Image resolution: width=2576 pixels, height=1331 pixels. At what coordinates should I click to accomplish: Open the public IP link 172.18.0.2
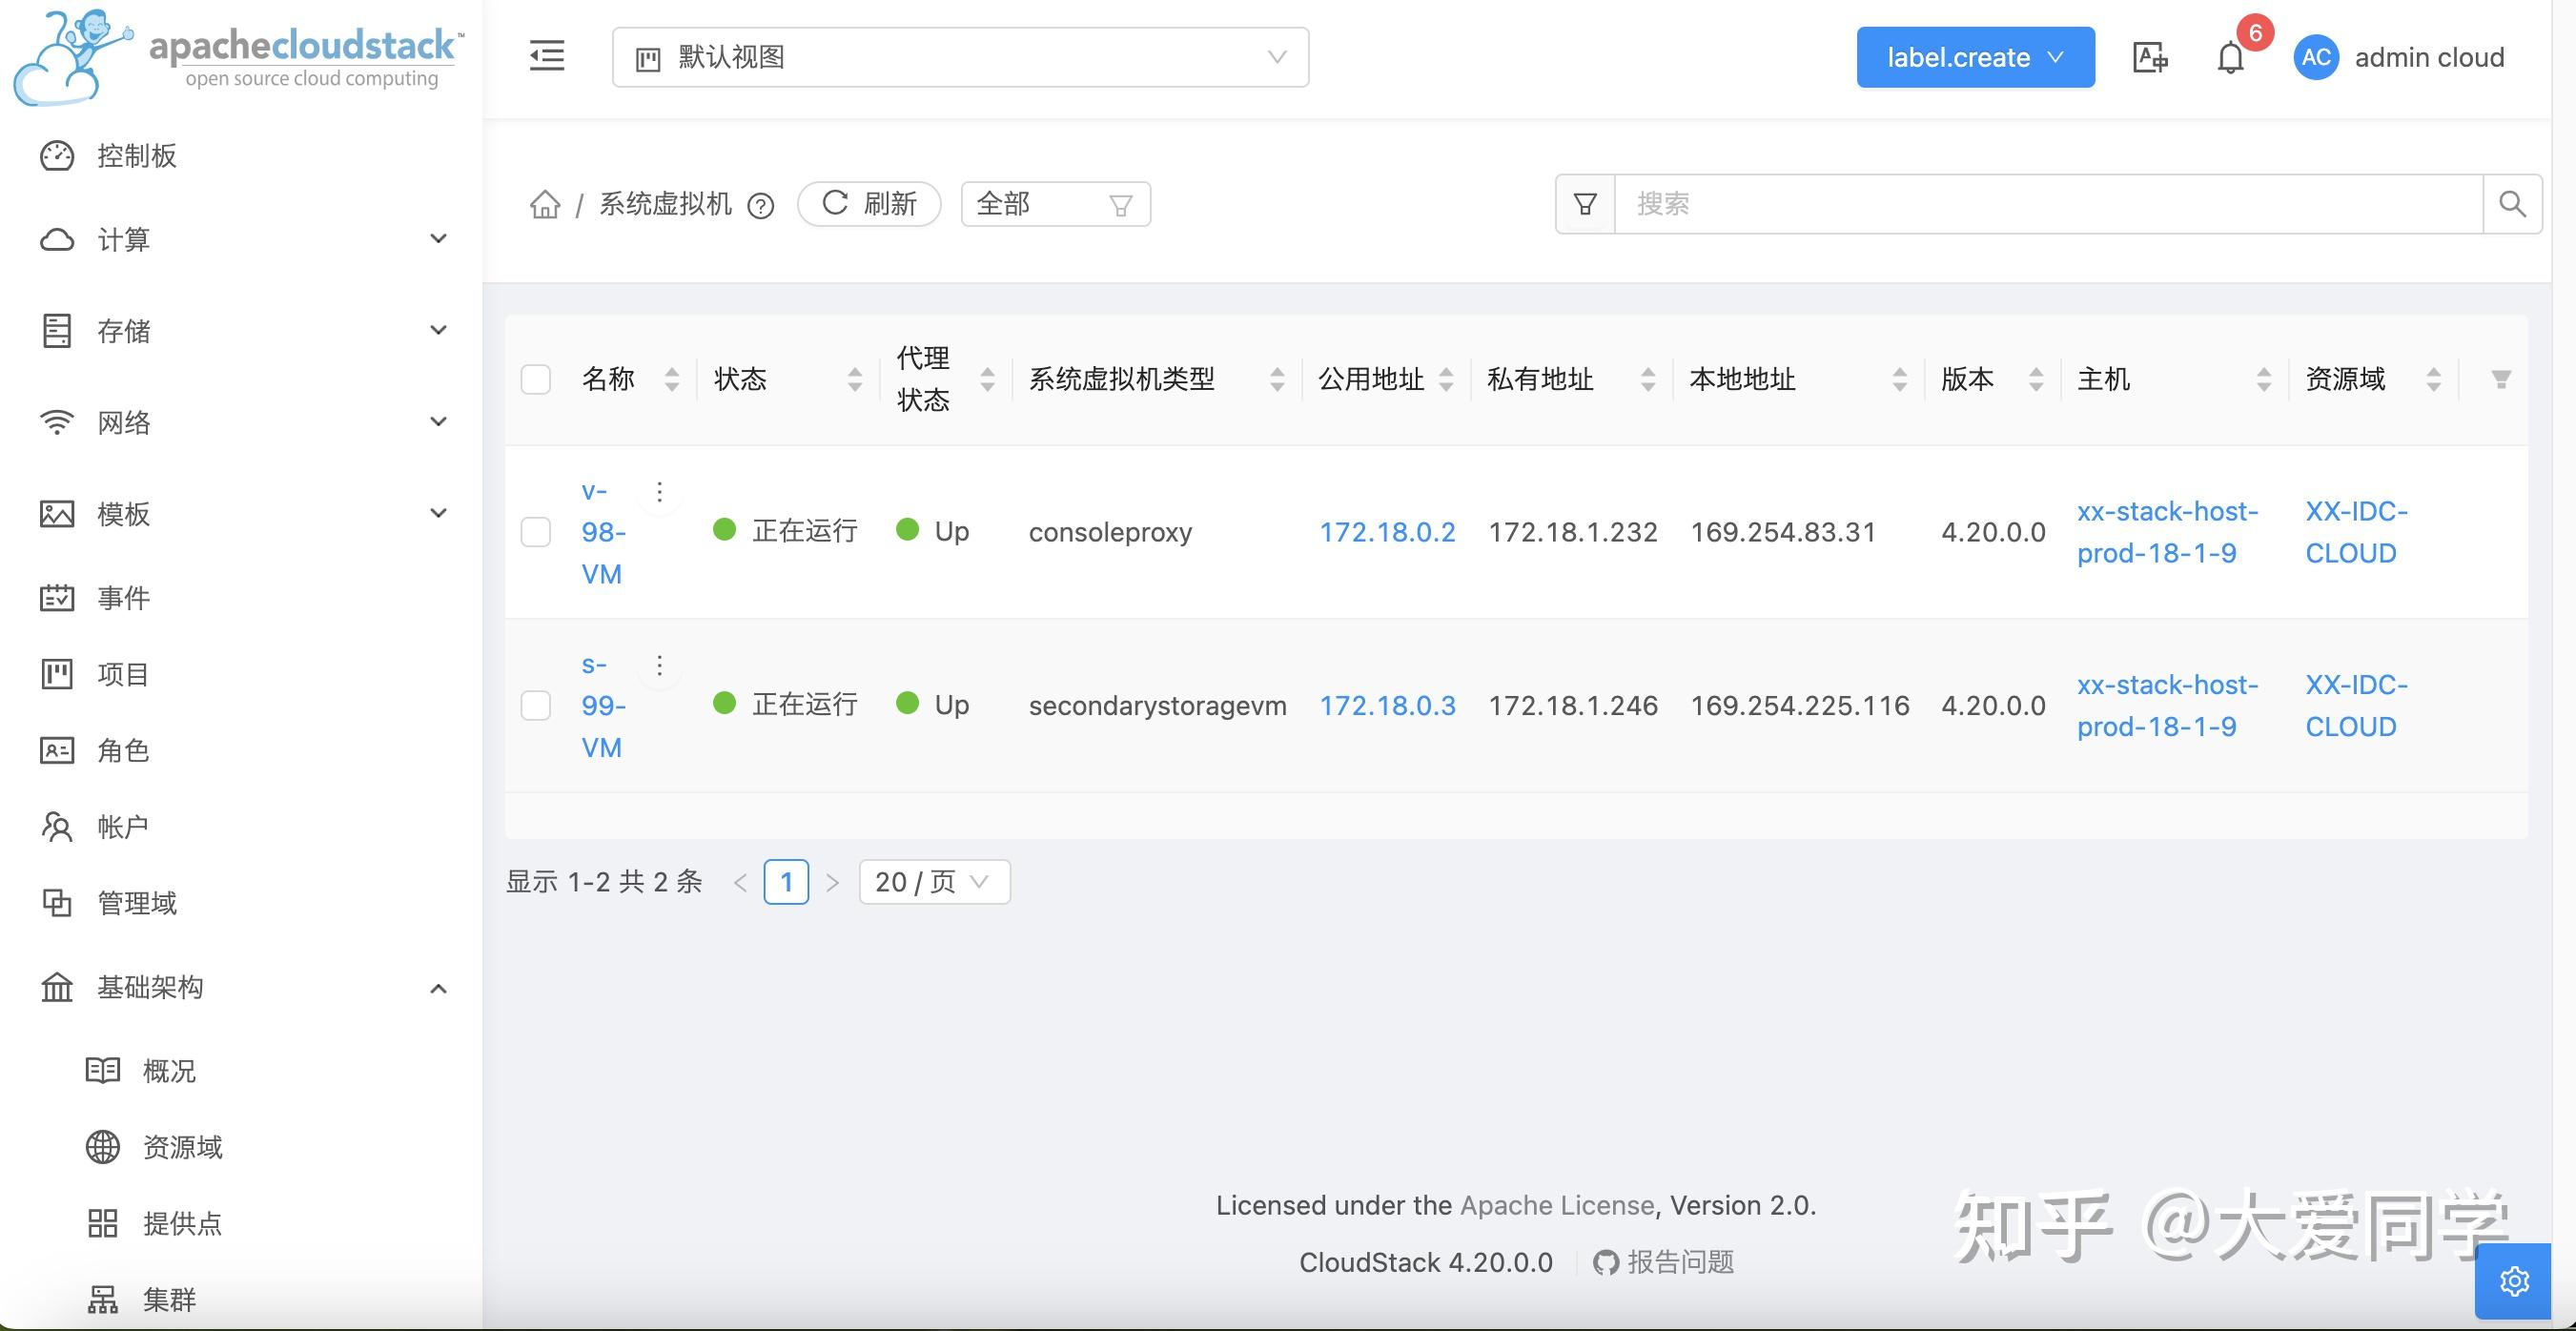pyautogui.click(x=1387, y=532)
